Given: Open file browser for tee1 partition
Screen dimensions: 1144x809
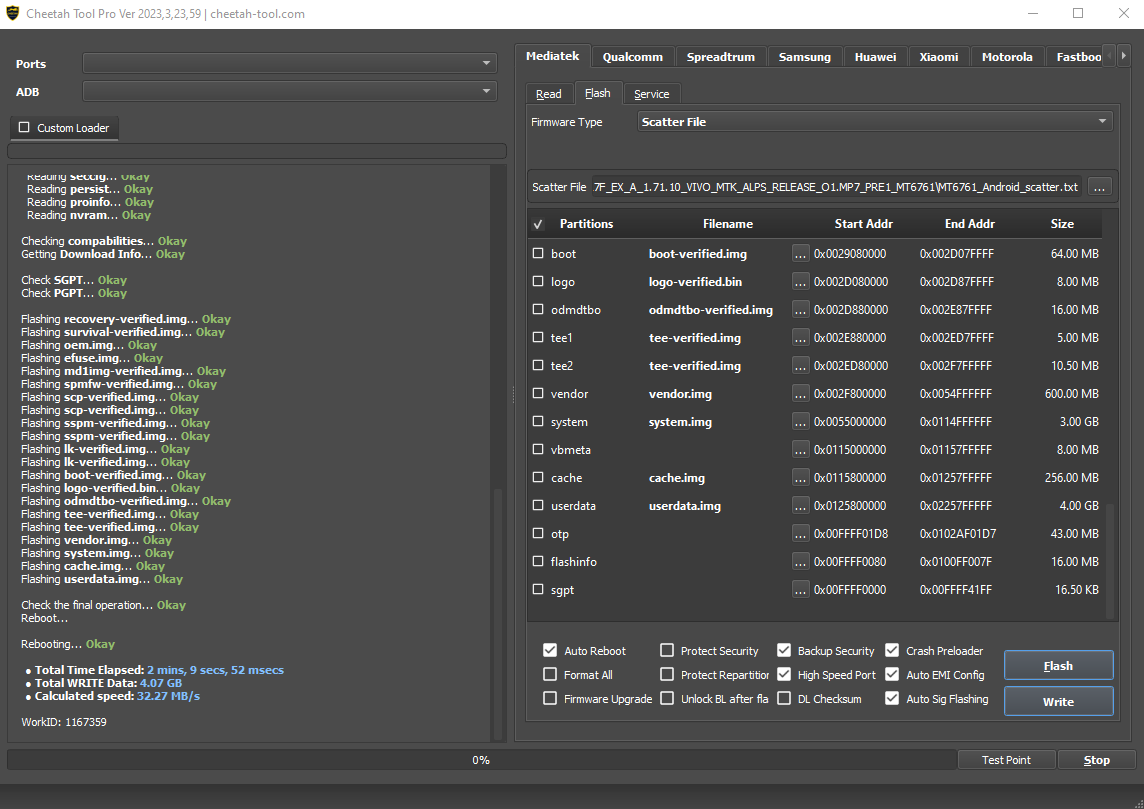Looking at the screenshot, I should (x=800, y=338).
